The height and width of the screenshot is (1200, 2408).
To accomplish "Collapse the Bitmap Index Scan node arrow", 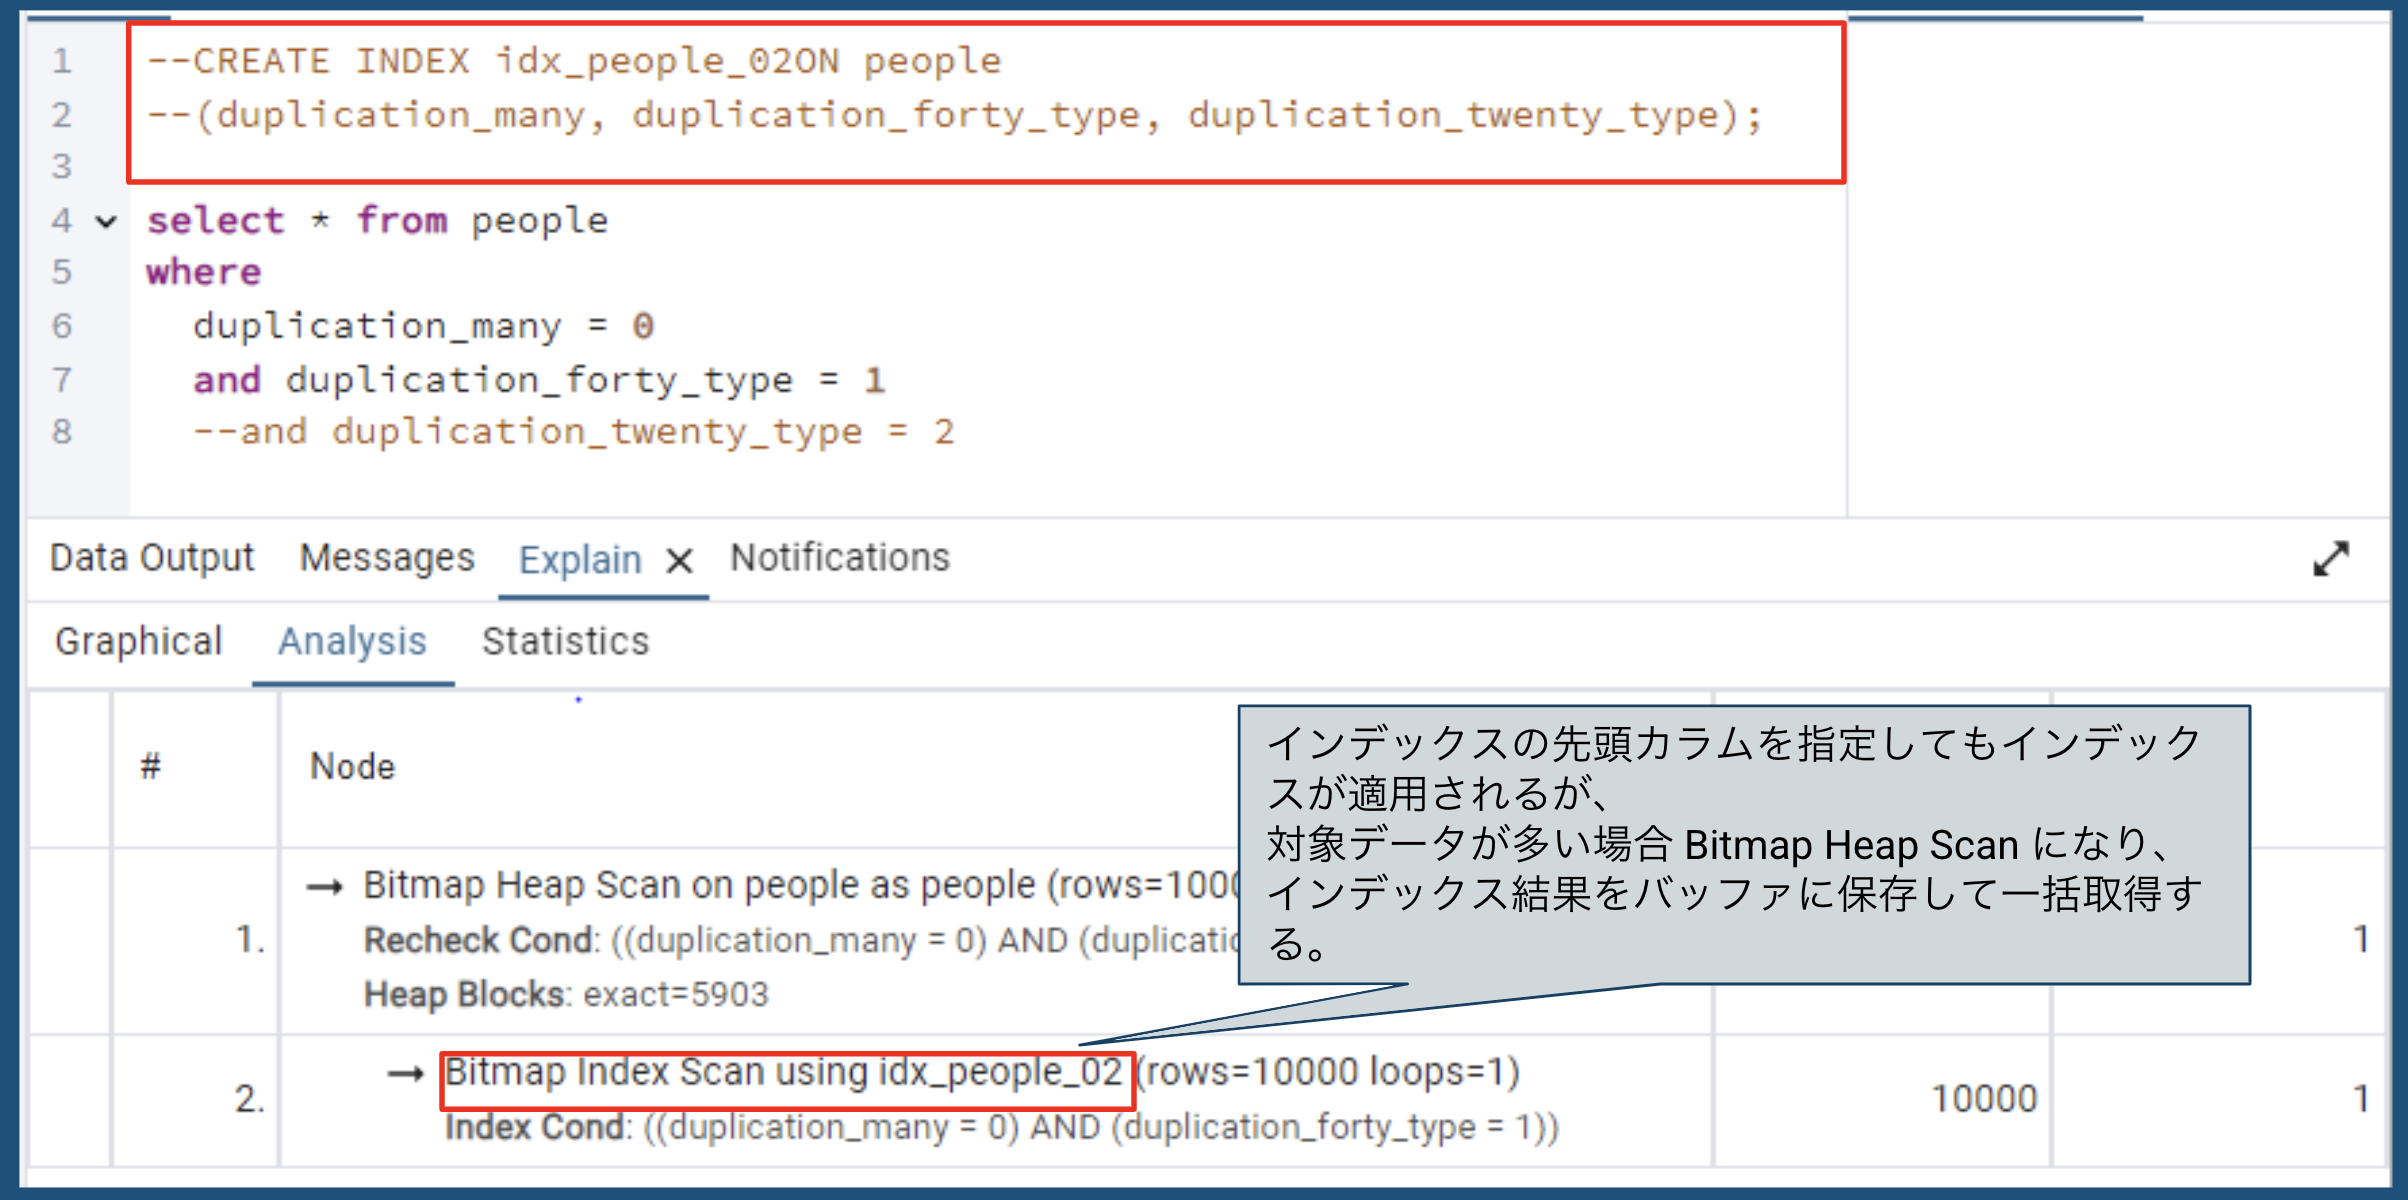I will click(x=404, y=1073).
